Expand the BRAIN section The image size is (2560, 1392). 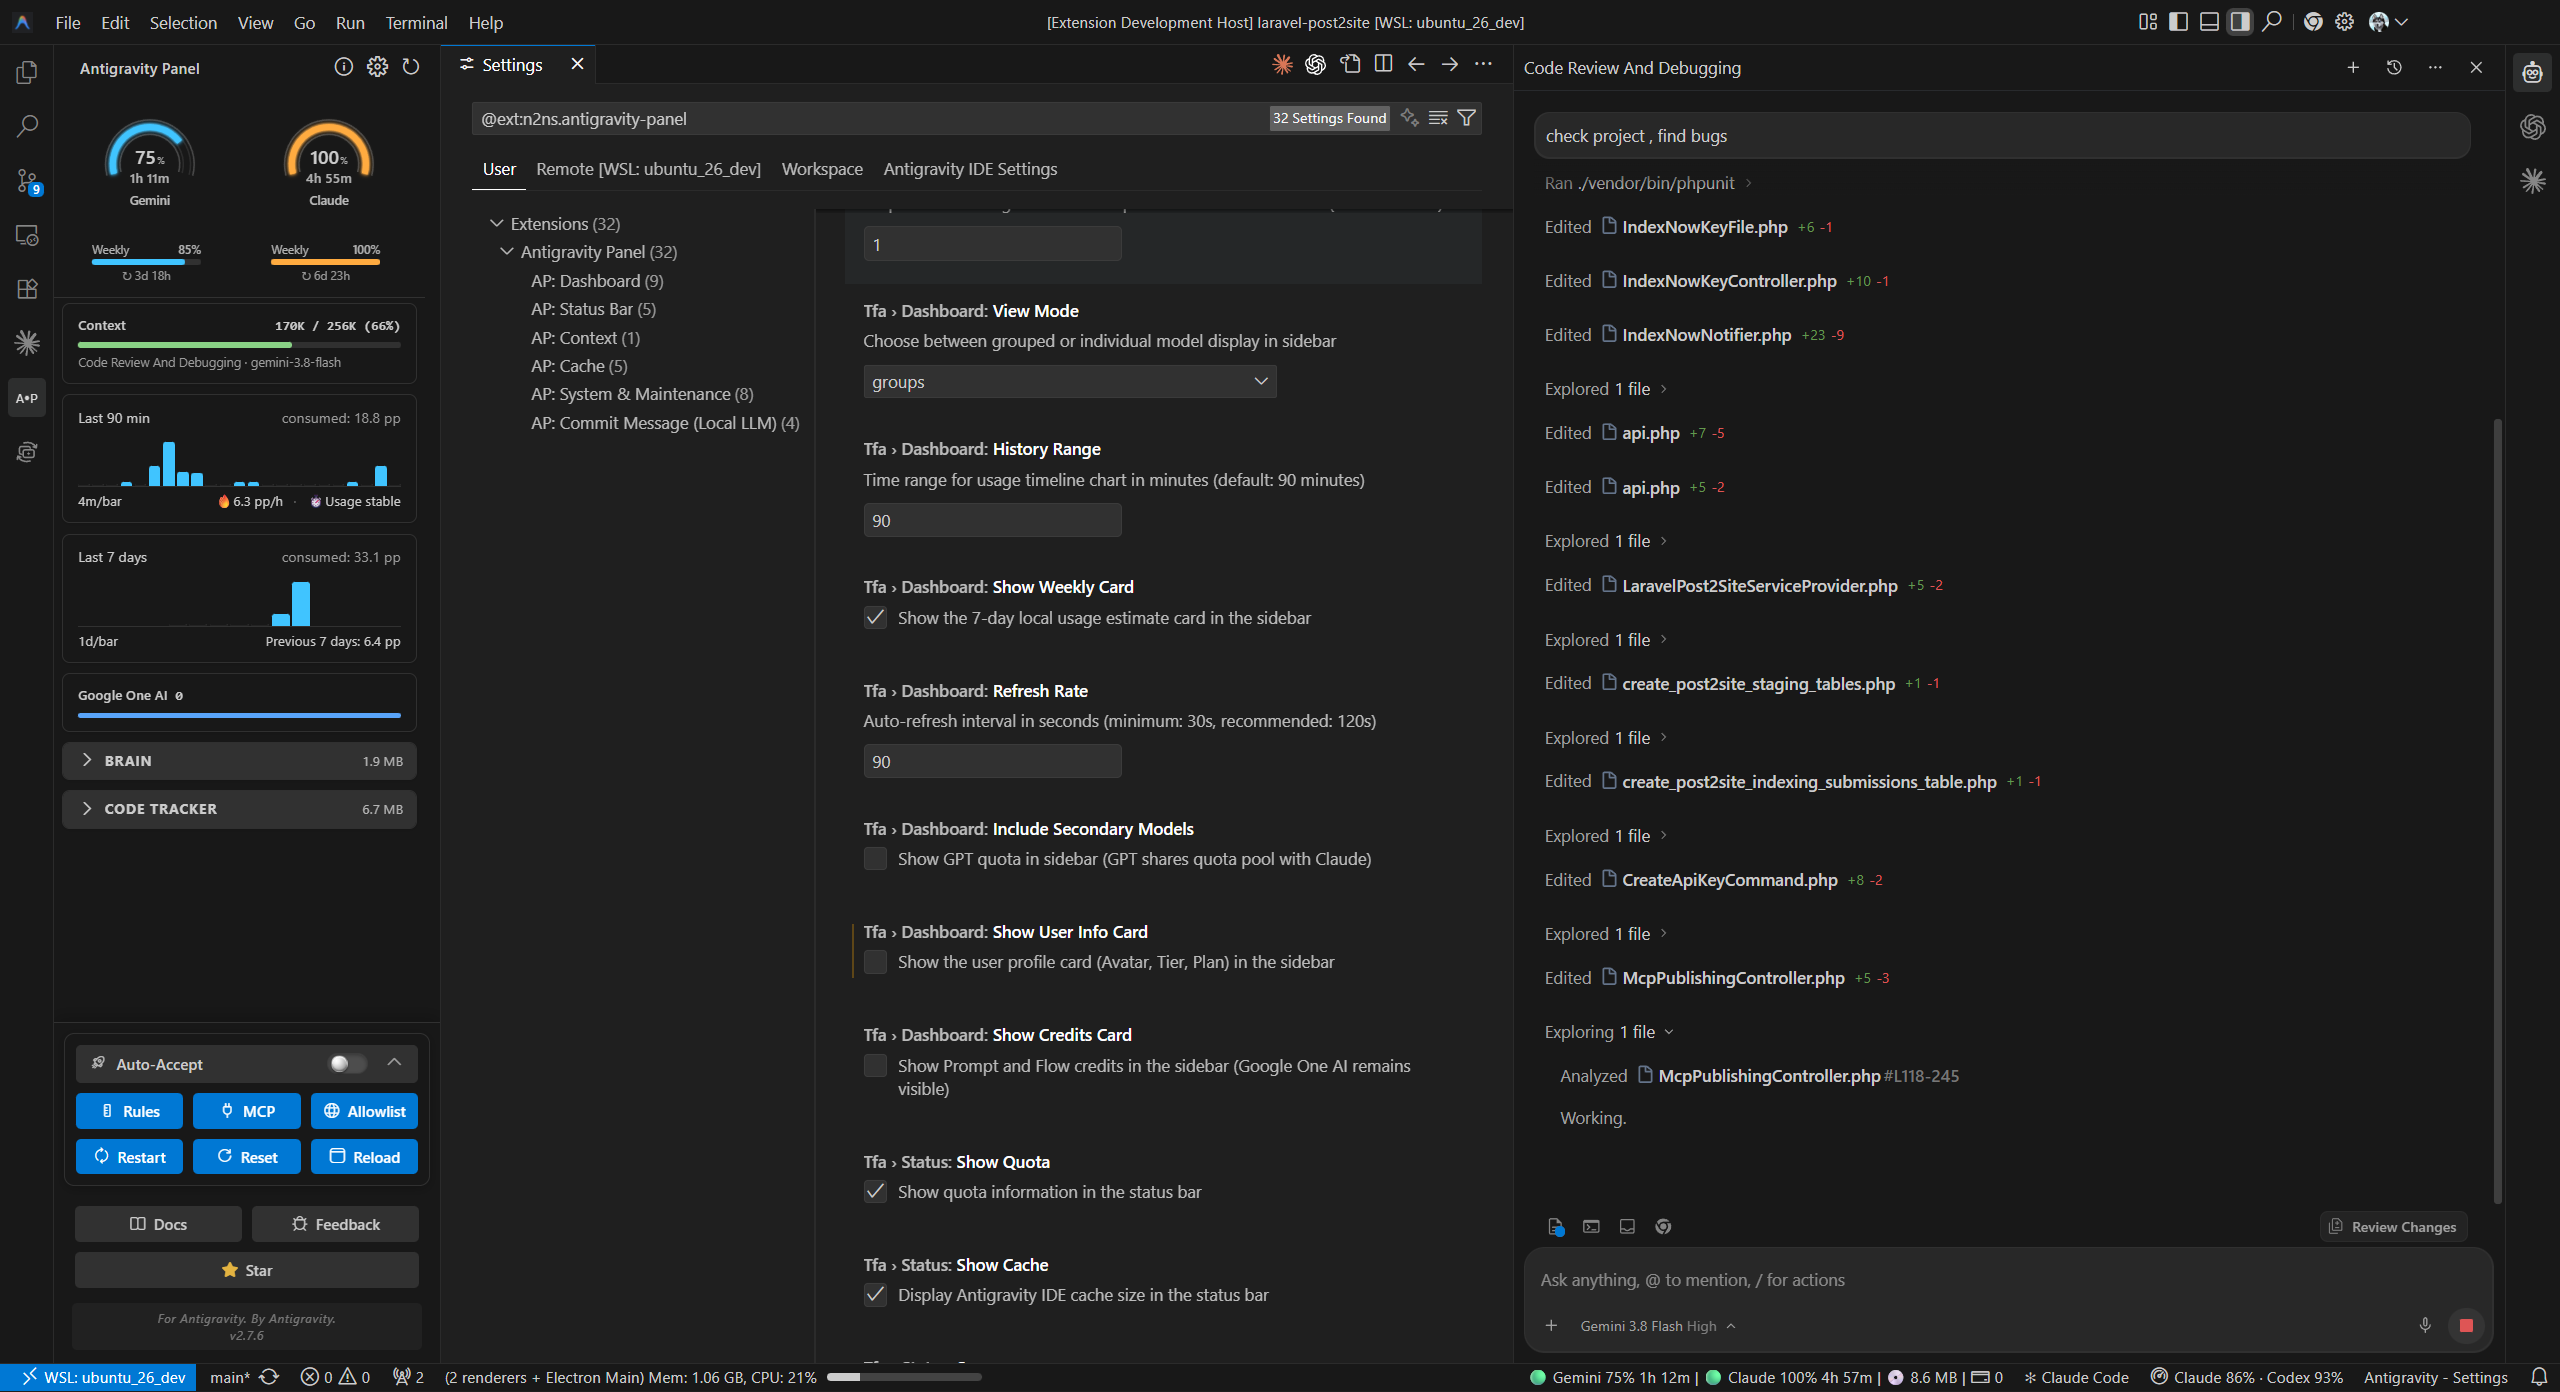pyautogui.click(x=239, y=761)
